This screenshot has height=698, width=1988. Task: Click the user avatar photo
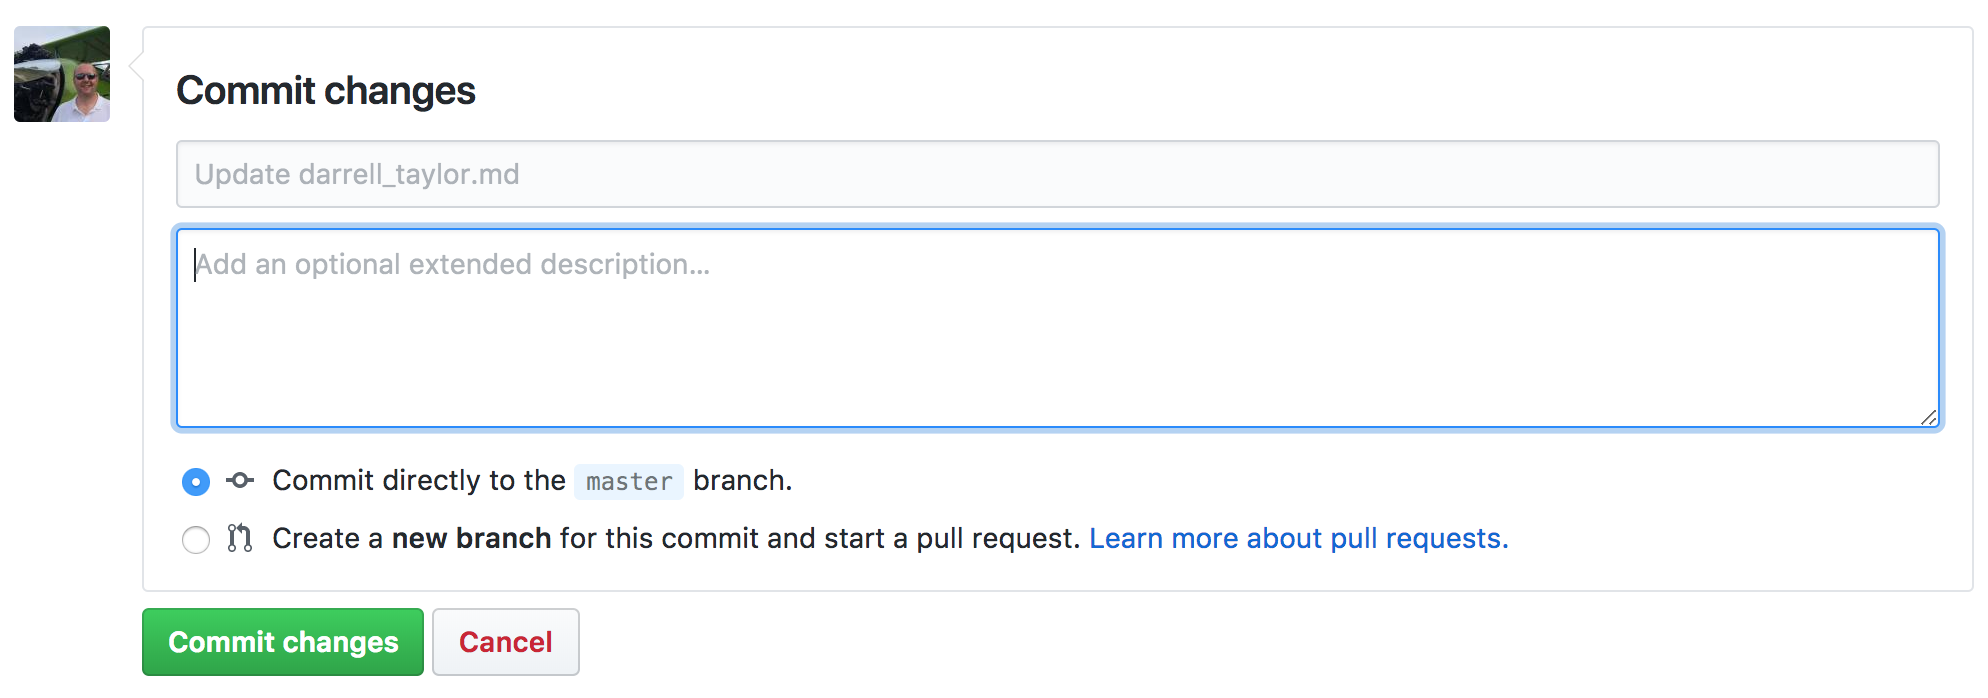tap(62, 74)
